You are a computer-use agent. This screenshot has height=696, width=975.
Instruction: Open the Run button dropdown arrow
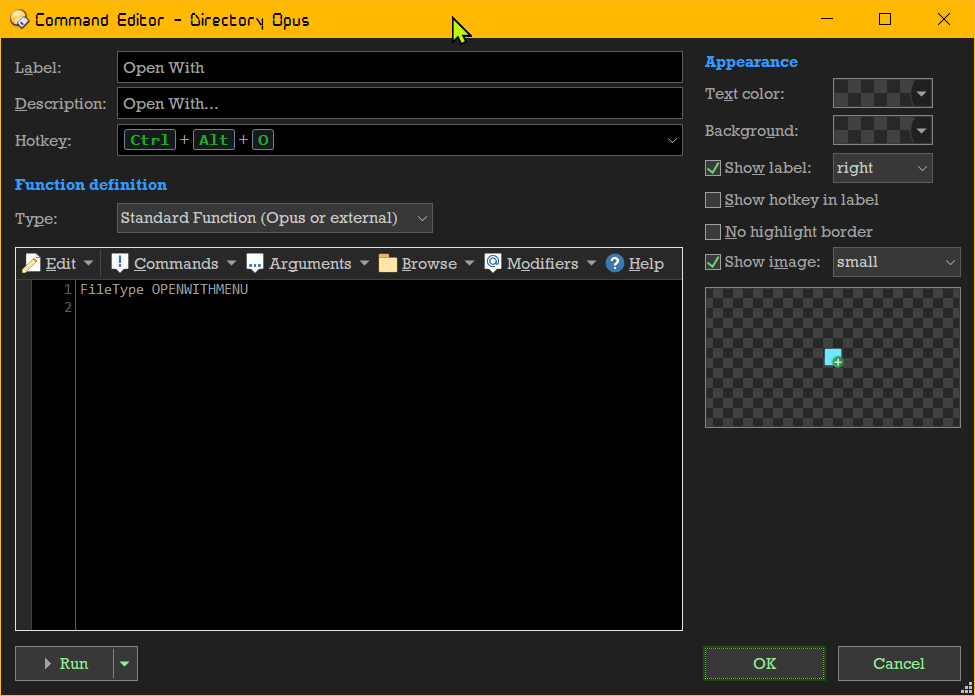pos(125,664)
